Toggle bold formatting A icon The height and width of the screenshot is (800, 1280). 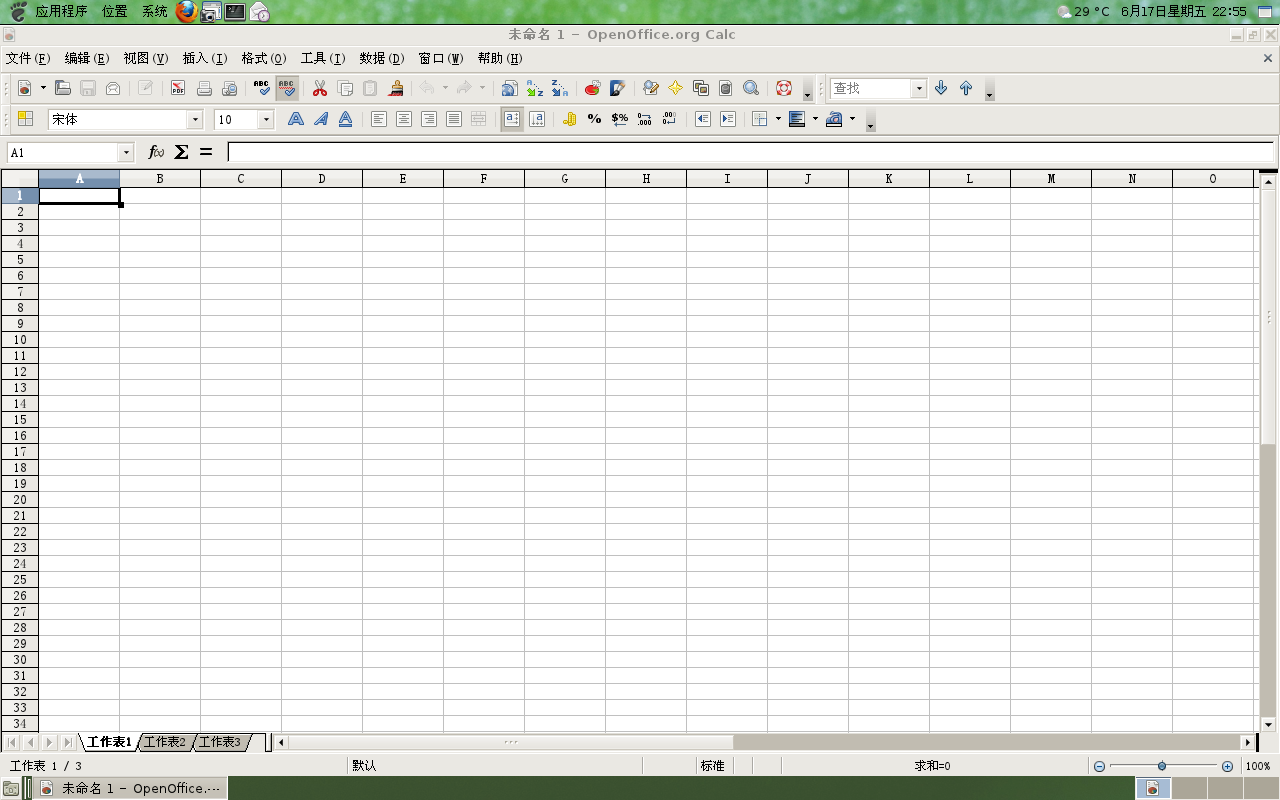[296, 119]
